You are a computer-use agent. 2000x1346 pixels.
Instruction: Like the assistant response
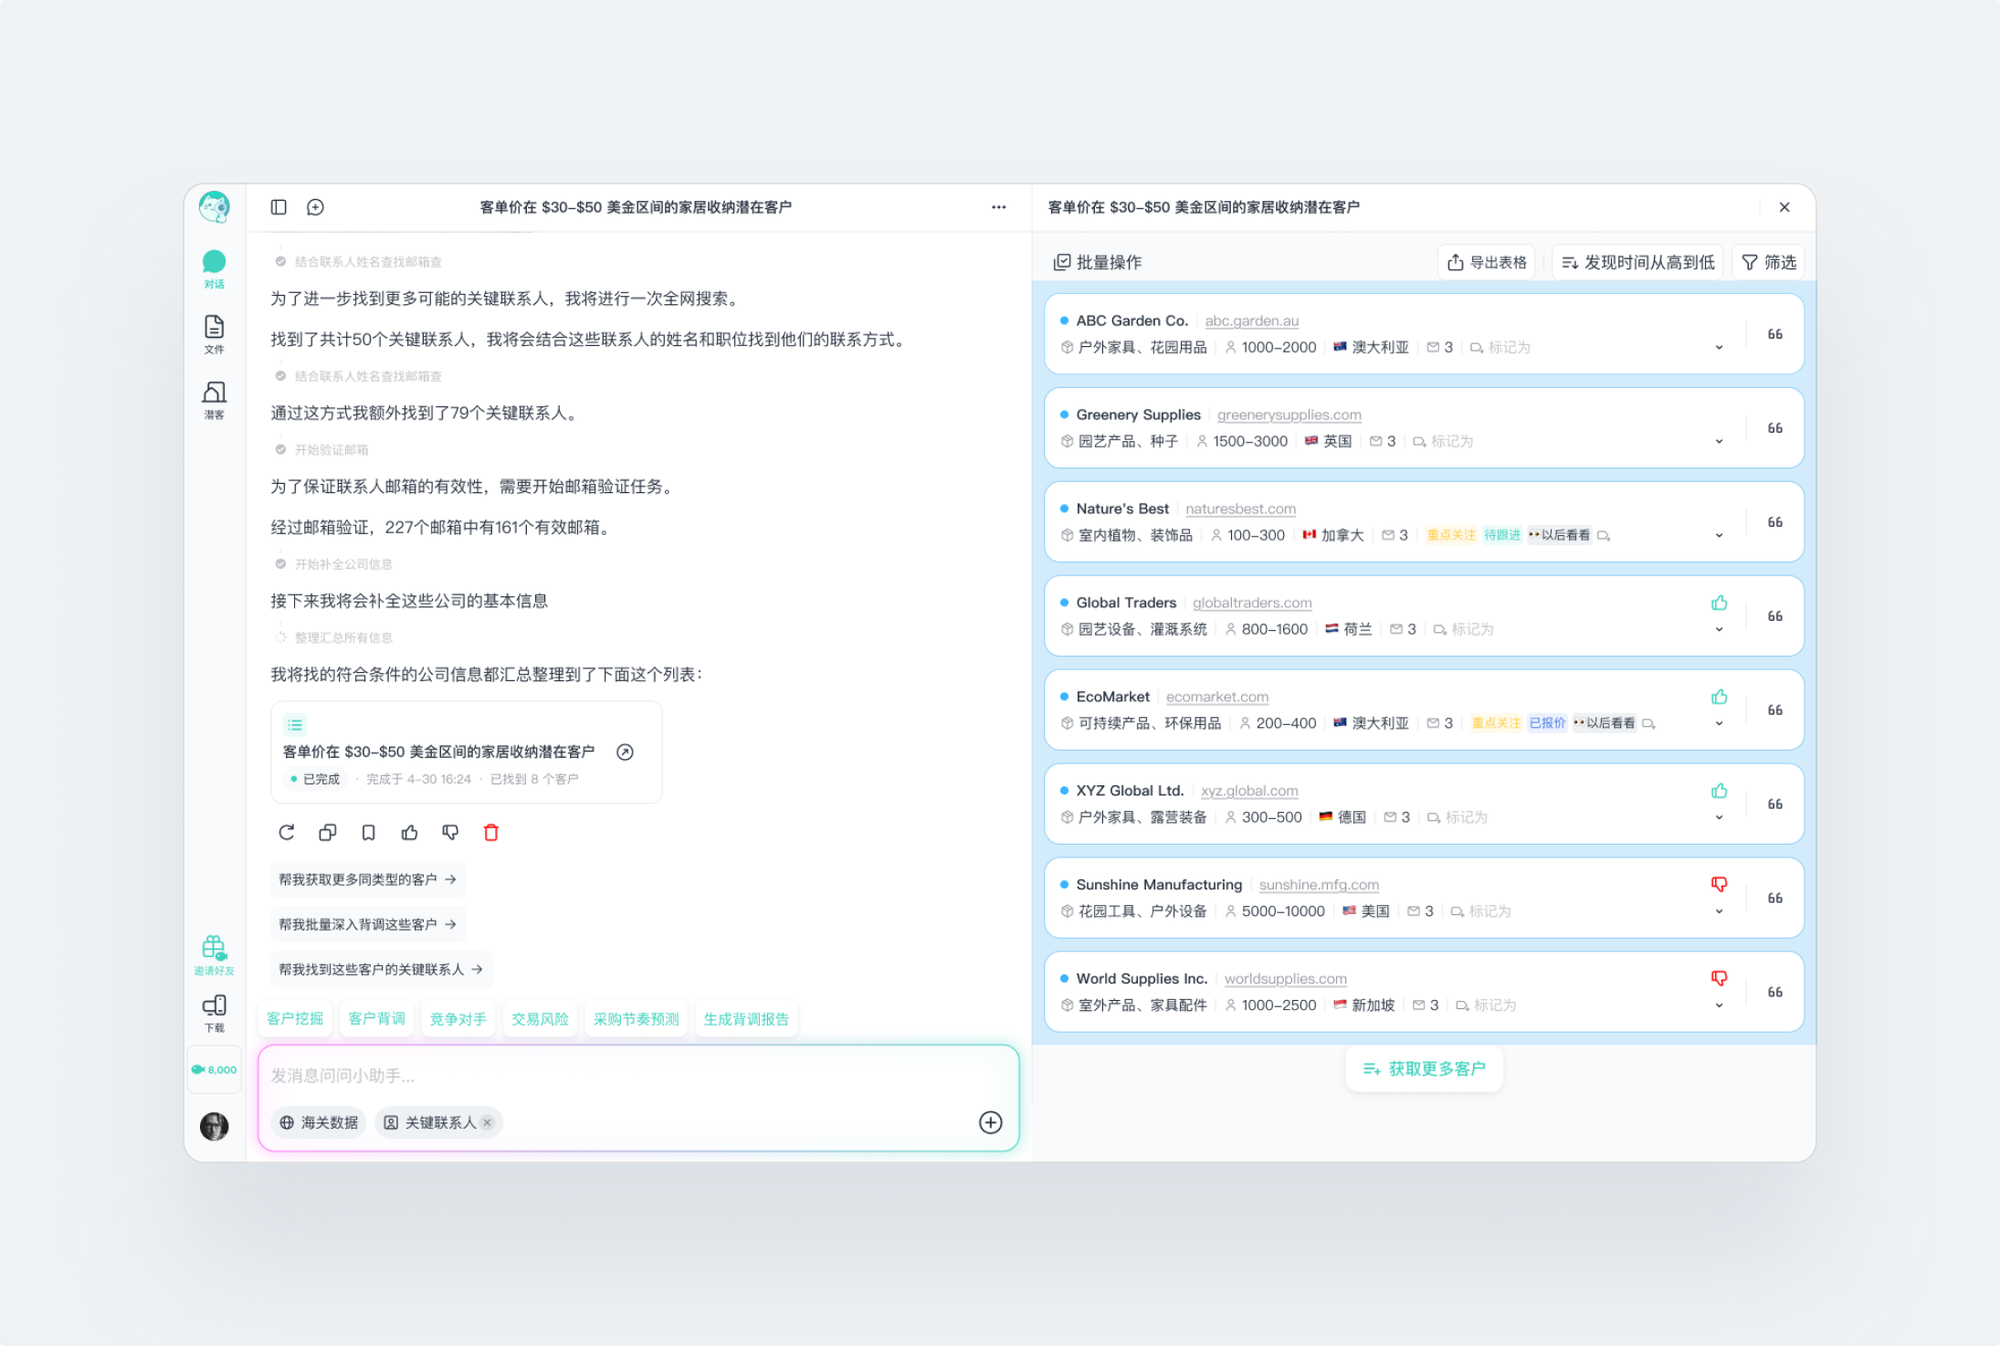pyautogui.click(x=409, y=832)
